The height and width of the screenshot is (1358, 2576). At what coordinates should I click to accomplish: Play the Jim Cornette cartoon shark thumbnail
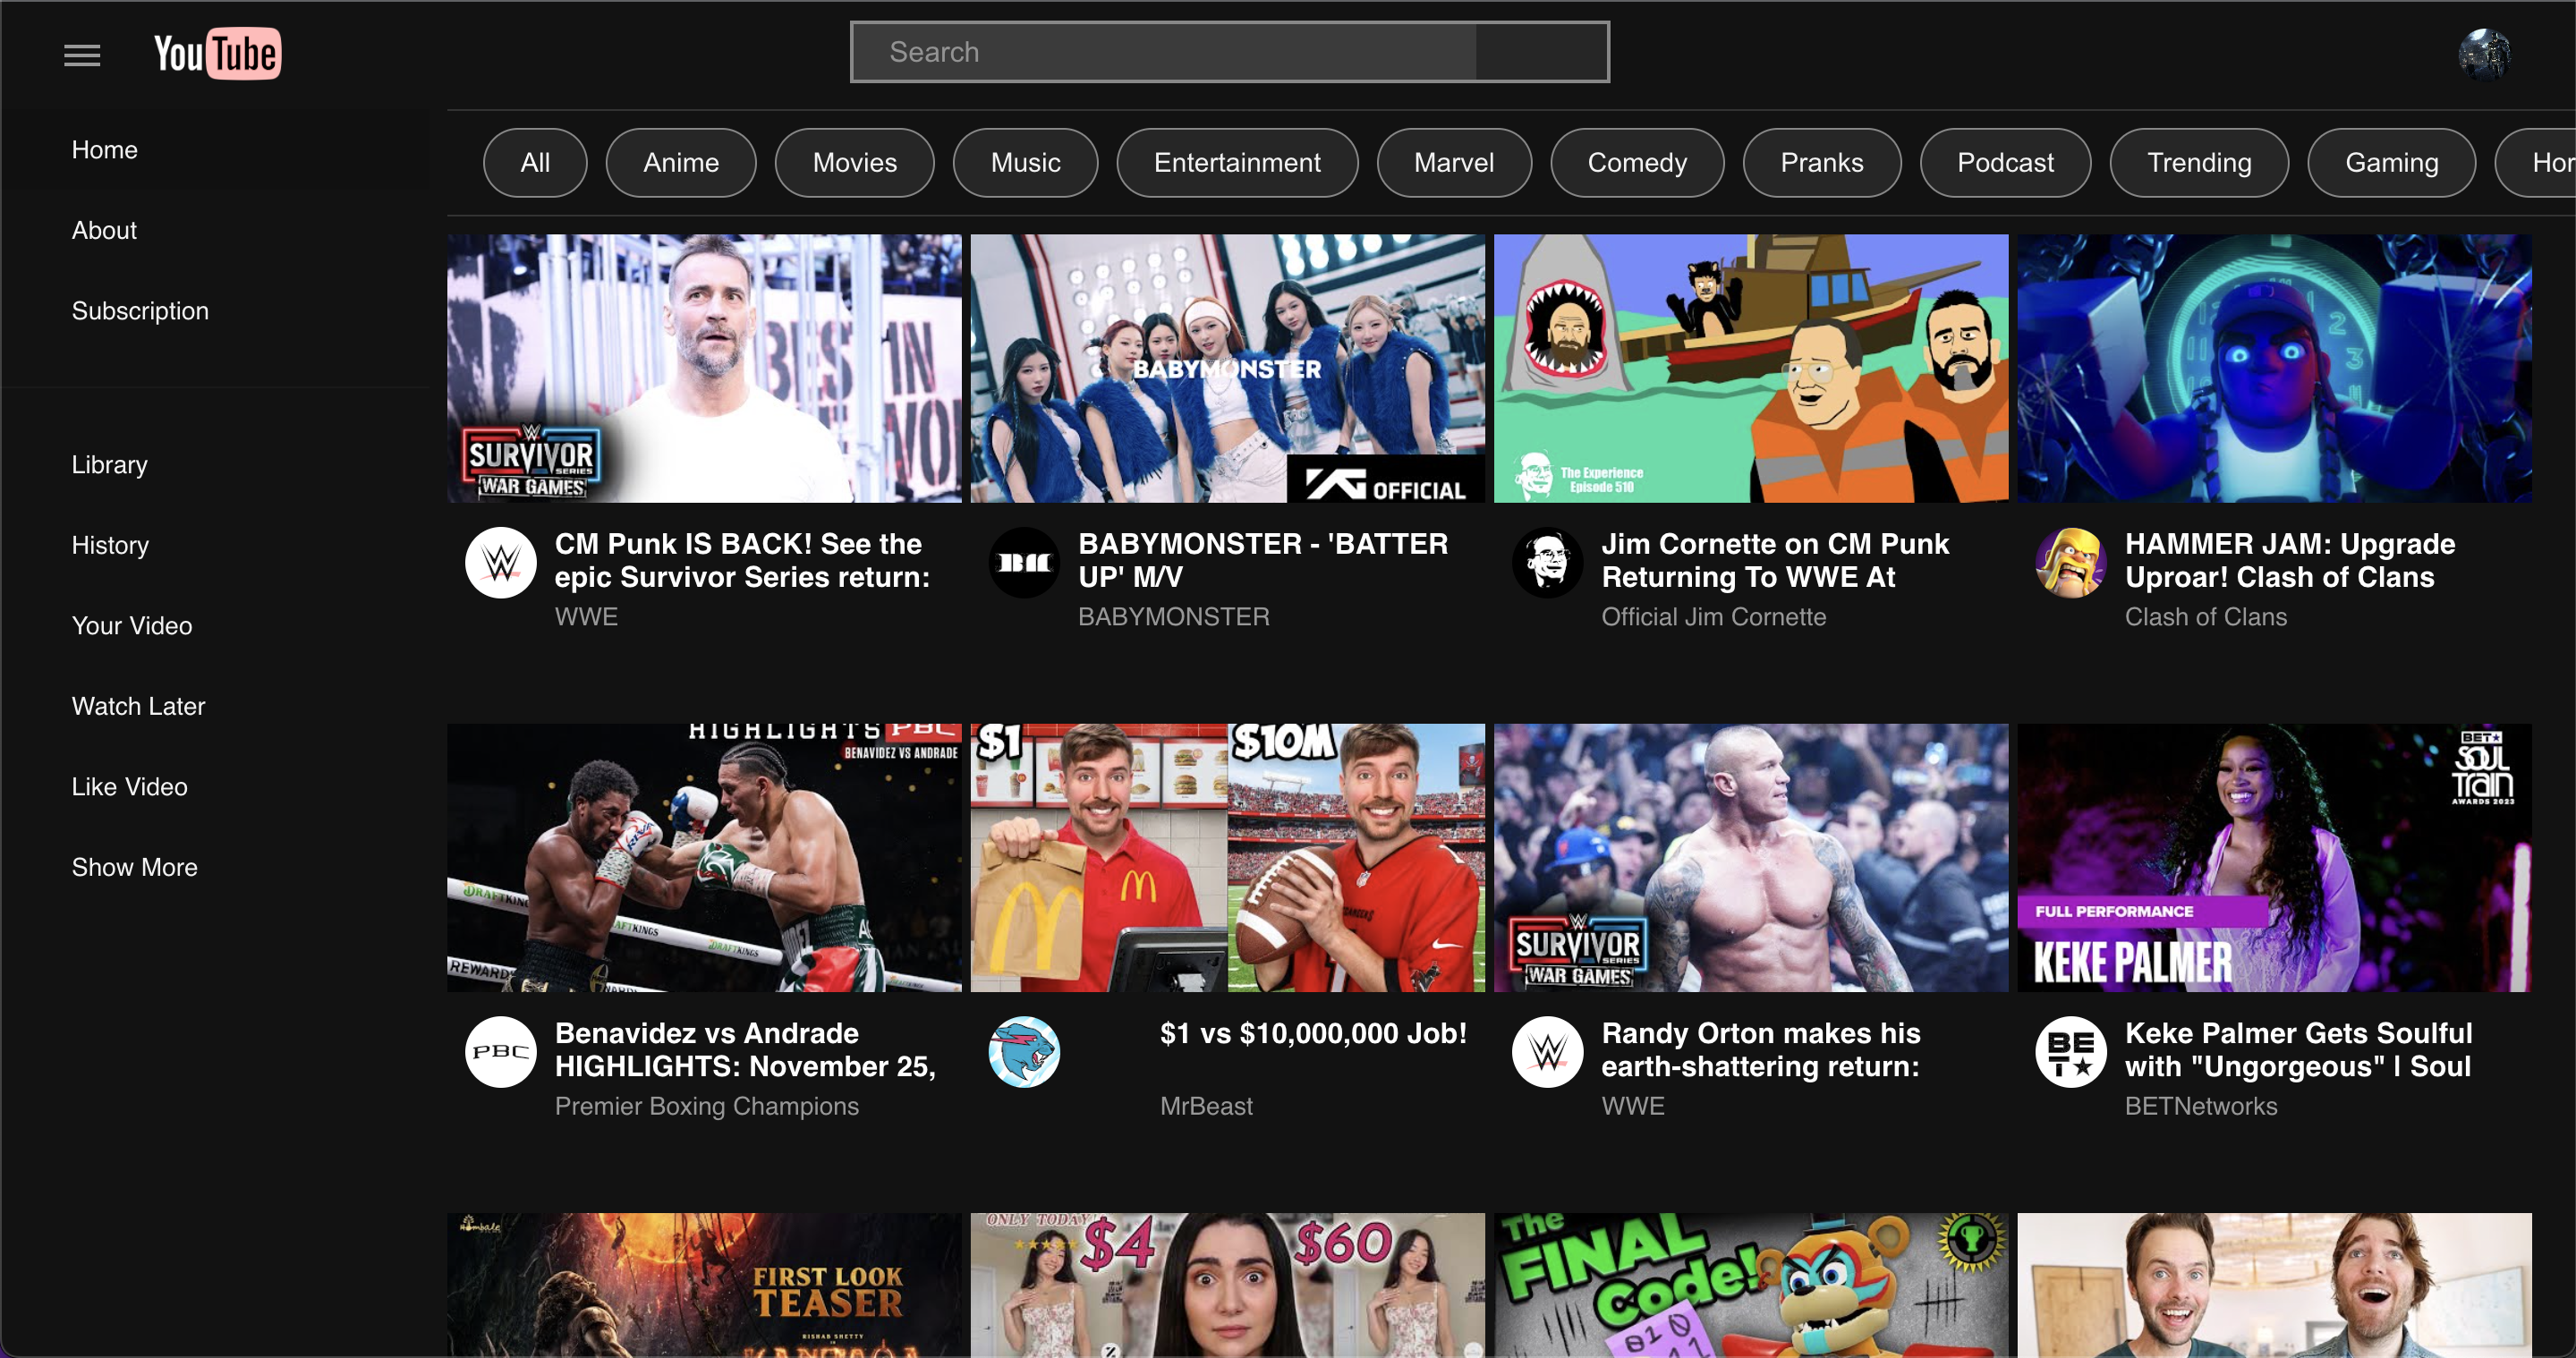coord(1751,368)
